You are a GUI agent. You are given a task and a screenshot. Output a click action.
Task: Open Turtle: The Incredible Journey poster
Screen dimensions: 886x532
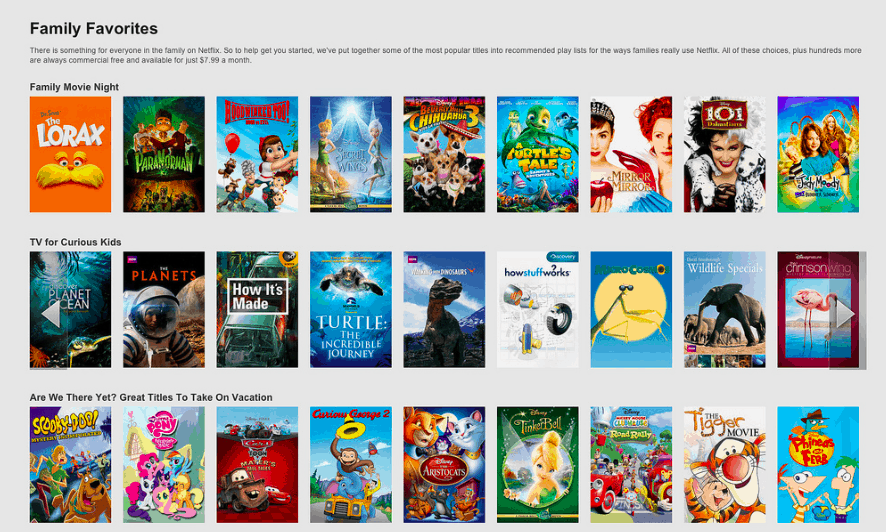click(x=351, y=309)
